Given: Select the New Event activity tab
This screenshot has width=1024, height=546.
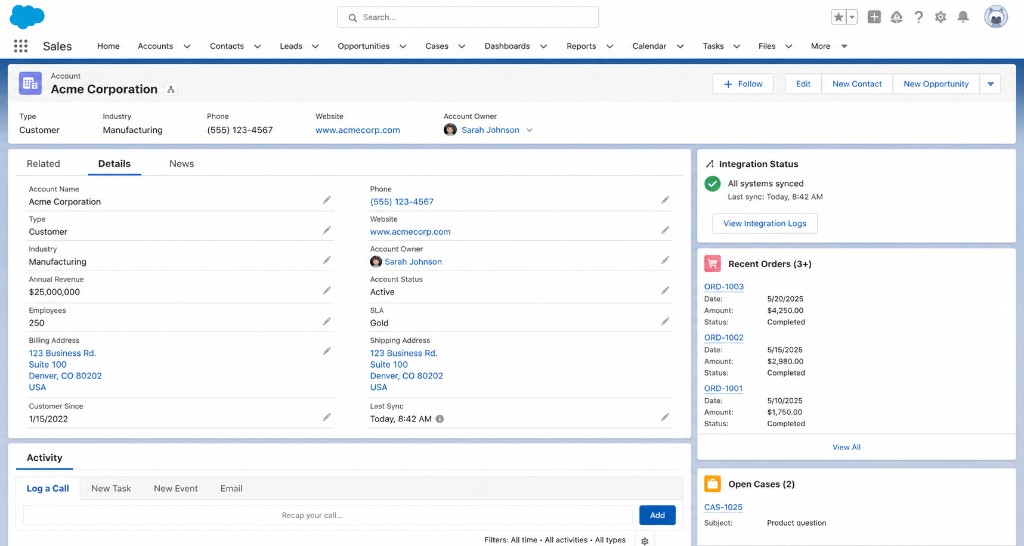Looking at the screenshot, I should pos(176,489).
